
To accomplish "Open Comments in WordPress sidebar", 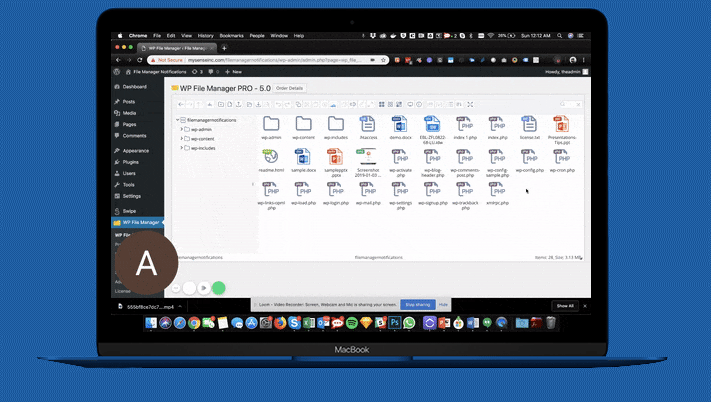I will coord(137,136).
